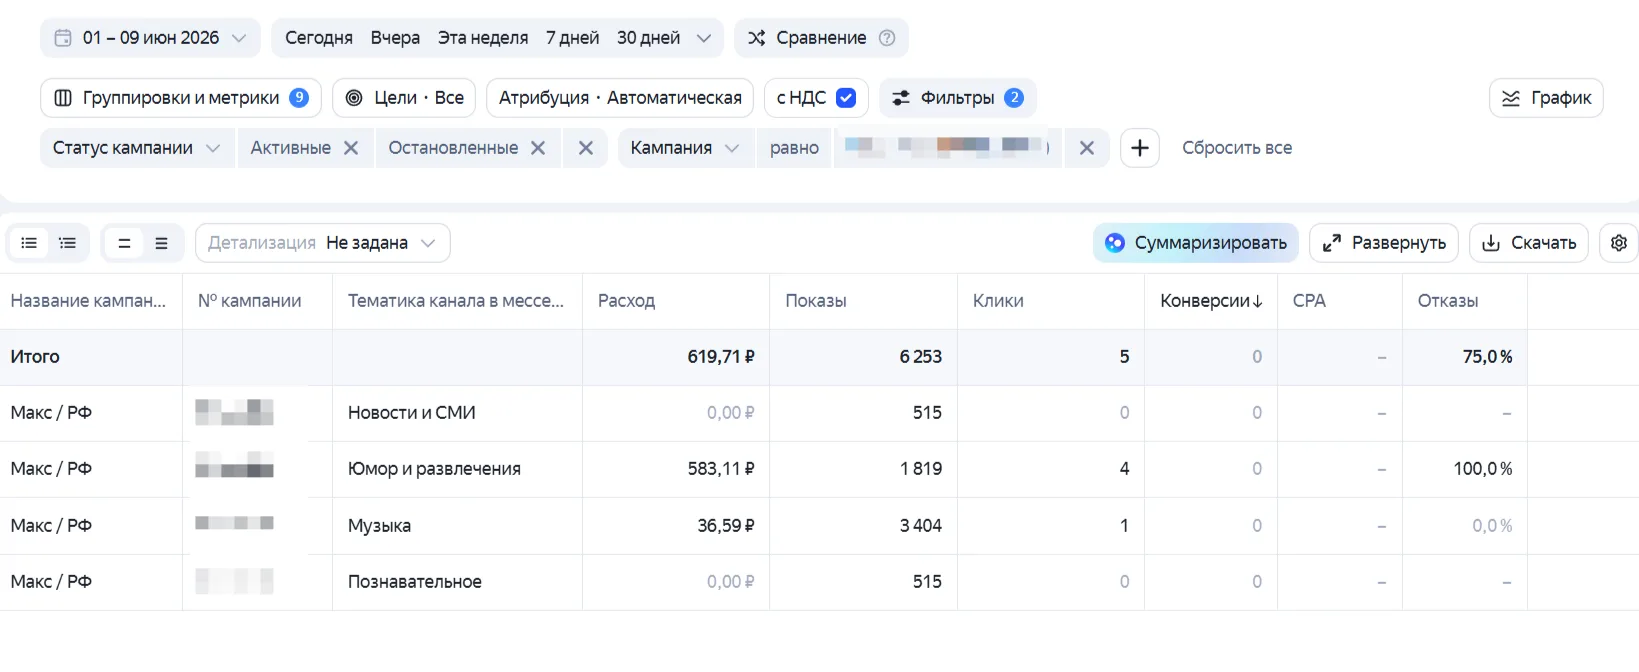The image size is (1639, 672).
Task: Select the 7 дней period preset
Action: [572, 38]
